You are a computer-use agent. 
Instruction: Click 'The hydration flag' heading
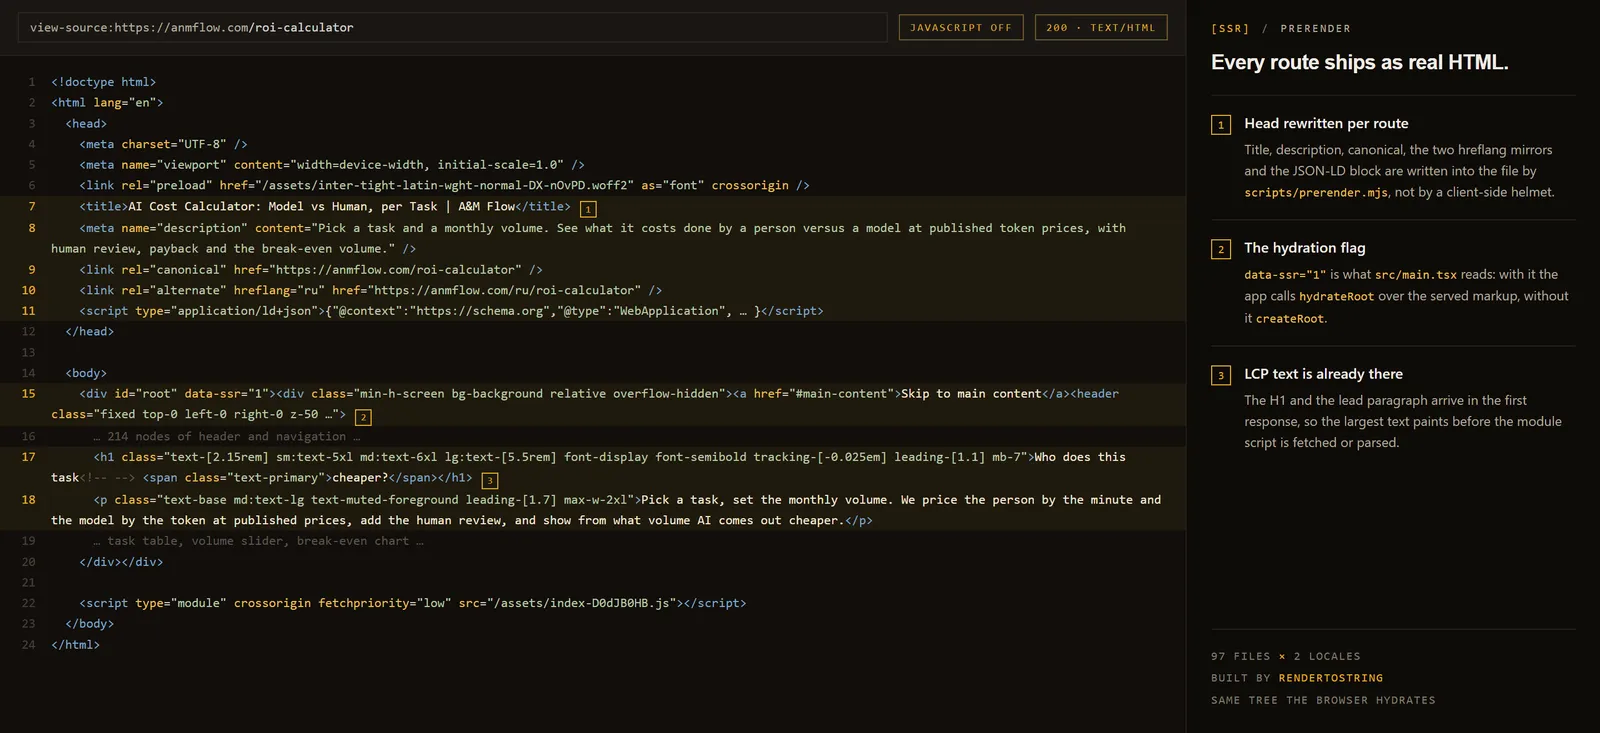1304,247
